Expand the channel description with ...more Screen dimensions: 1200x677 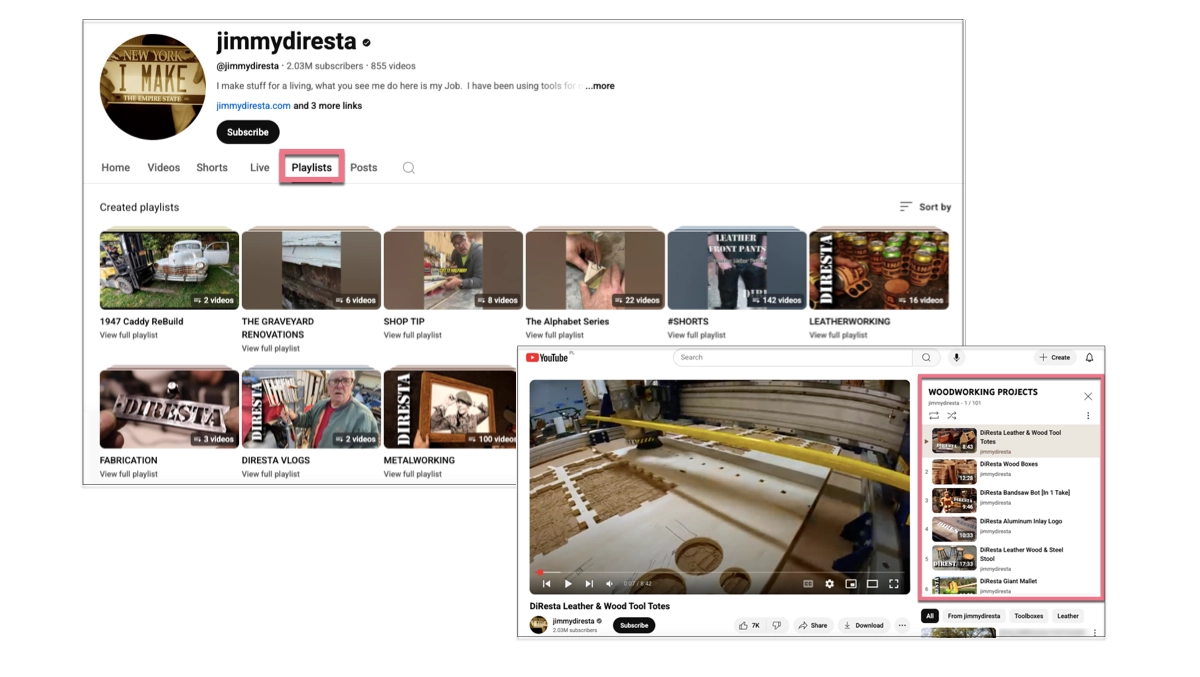pos(600,86)
